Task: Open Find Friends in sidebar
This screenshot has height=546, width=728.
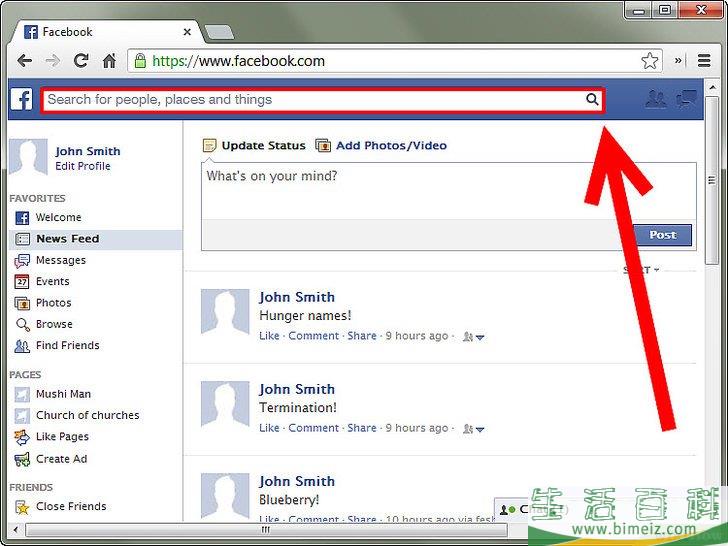Action: pyautogui.click(x=67, y=345)
